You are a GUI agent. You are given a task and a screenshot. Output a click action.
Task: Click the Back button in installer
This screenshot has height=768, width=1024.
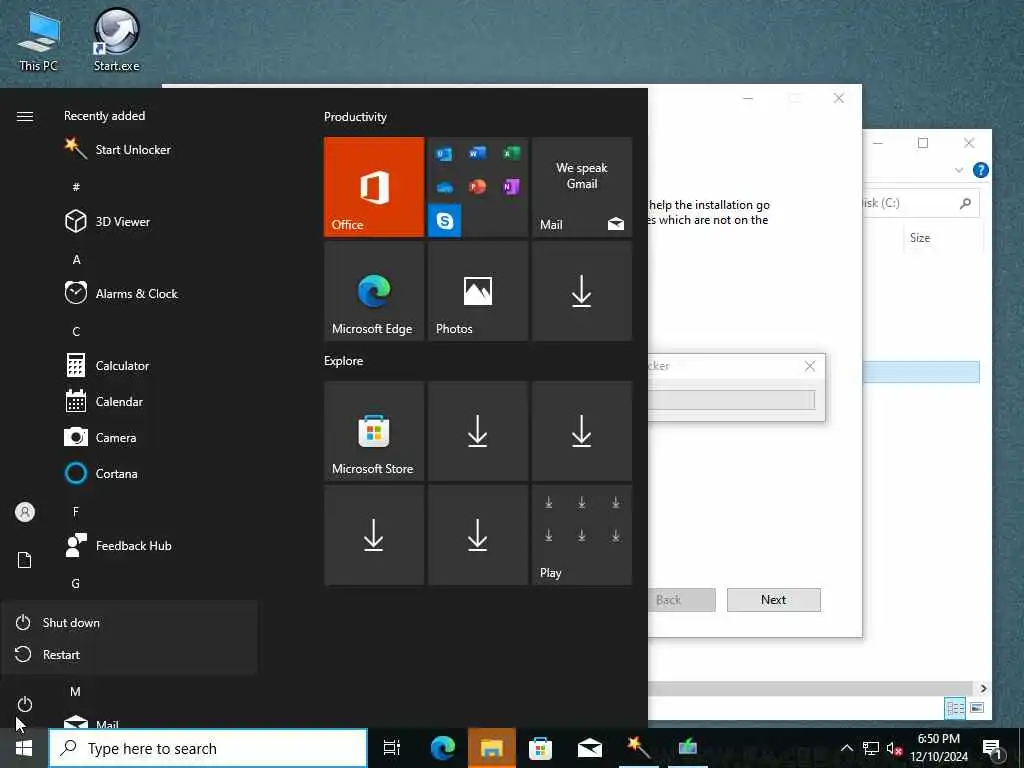click(x=682, y=600)
